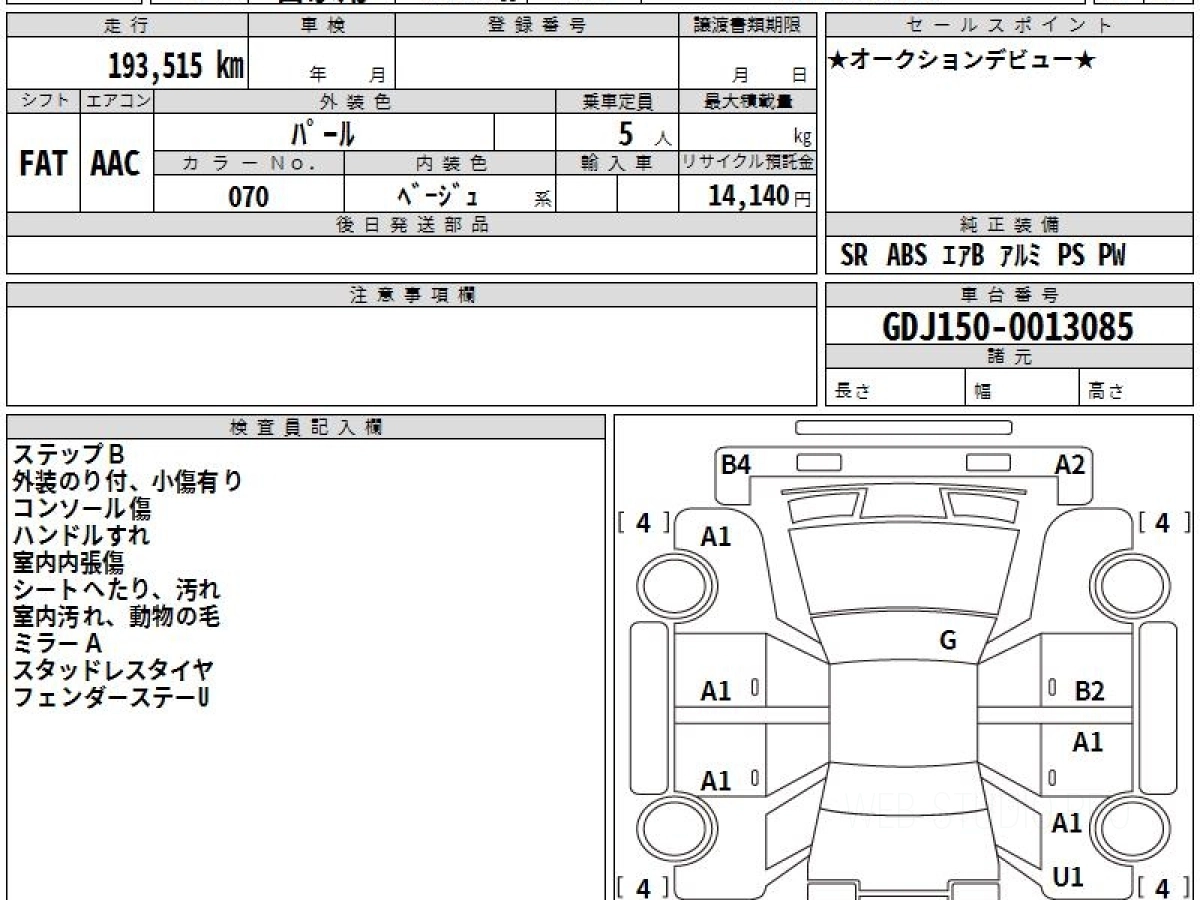
Task: Click the 最大積載量 header
Action: 748,101
